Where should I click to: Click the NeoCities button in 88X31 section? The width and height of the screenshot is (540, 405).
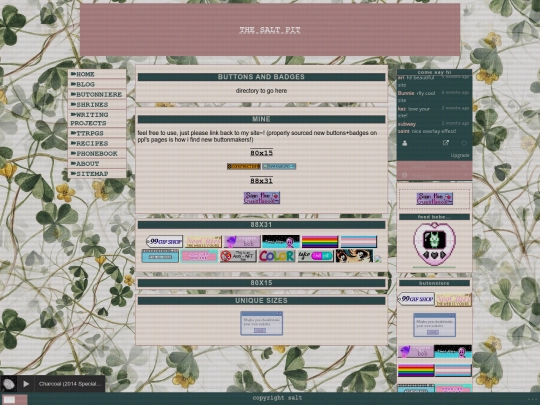[x=203, y=241]
